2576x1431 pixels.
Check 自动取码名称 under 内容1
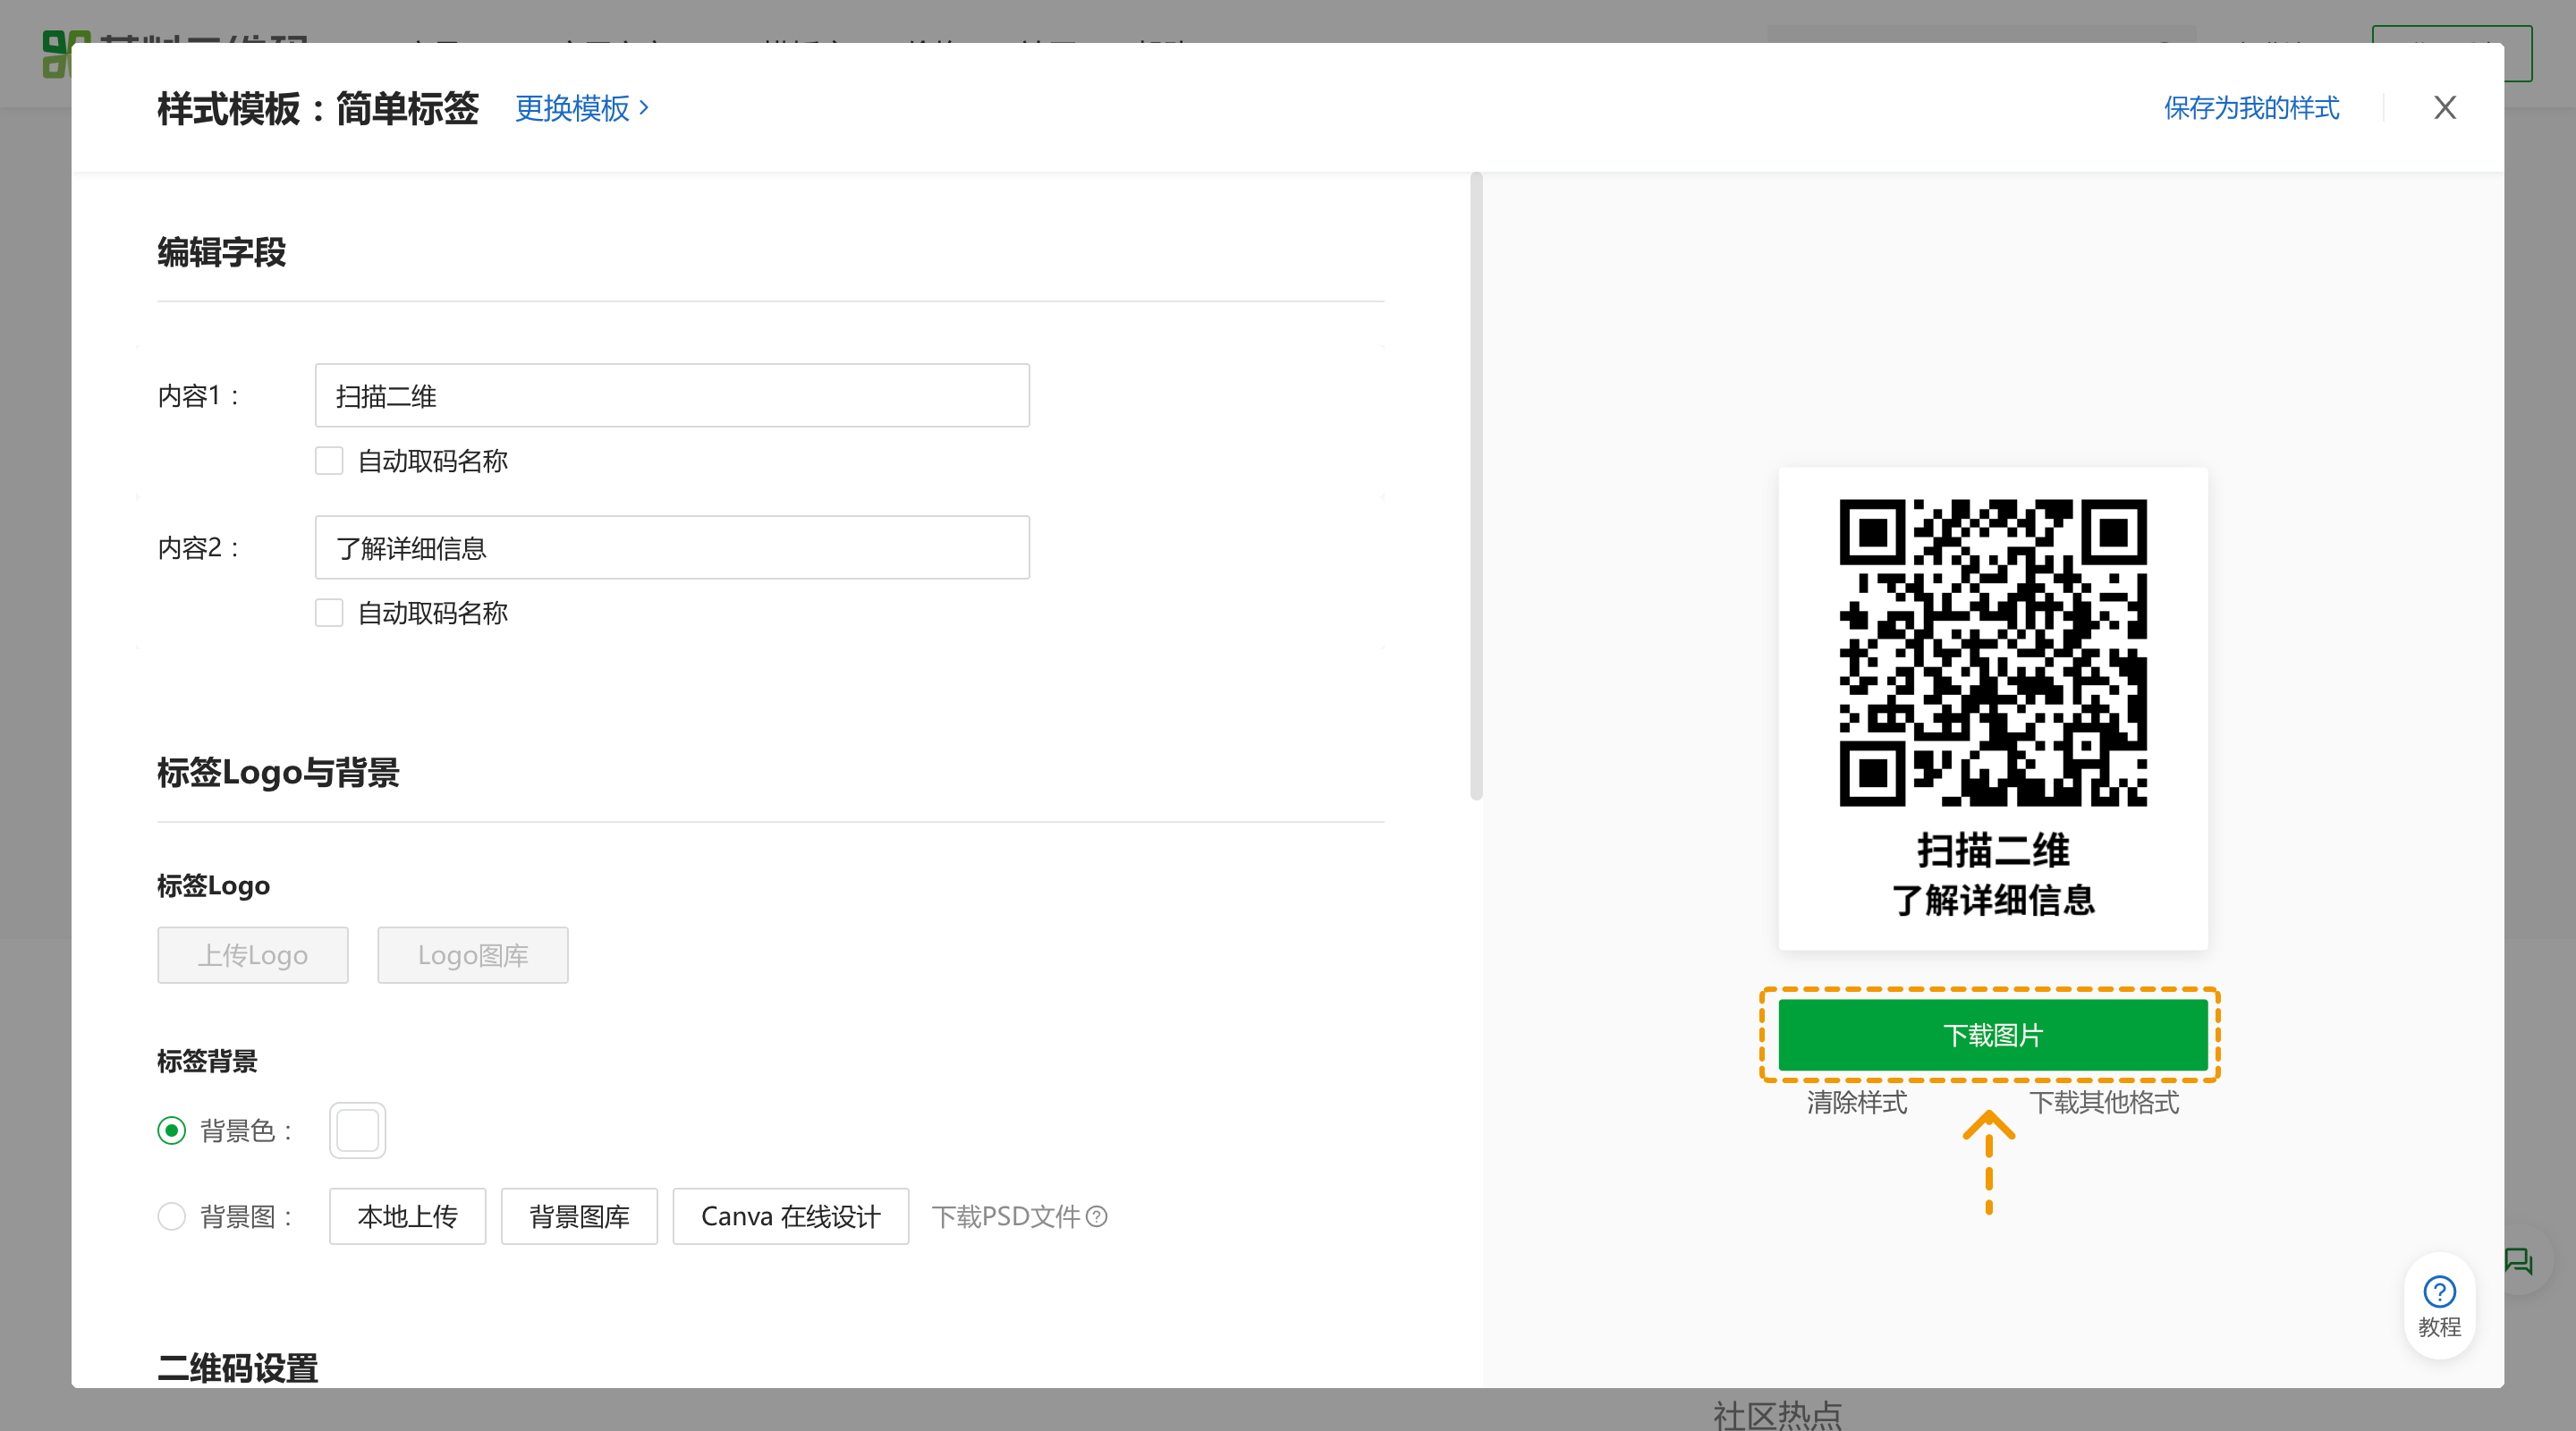tap(329, 461)
